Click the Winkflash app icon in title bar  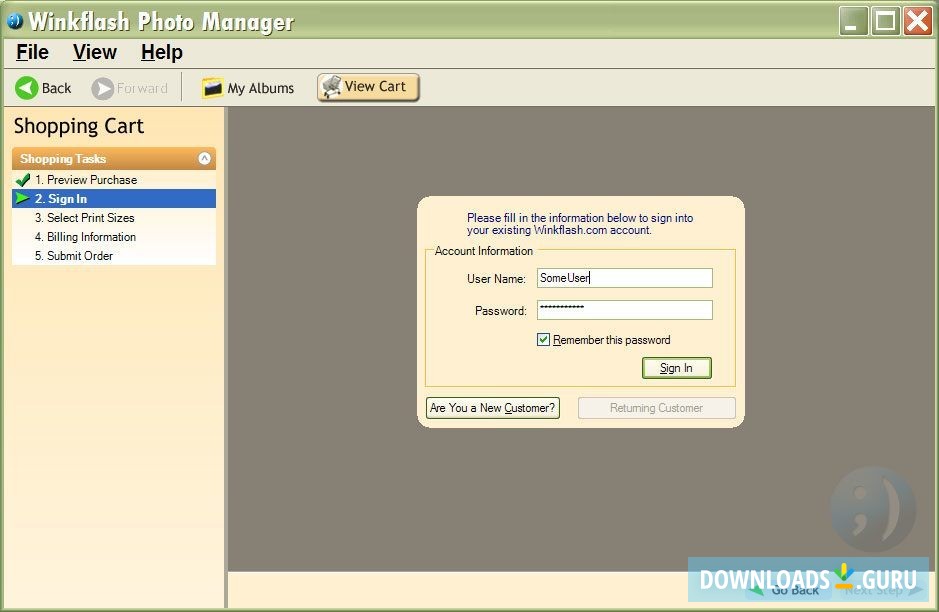coord(14,20)
